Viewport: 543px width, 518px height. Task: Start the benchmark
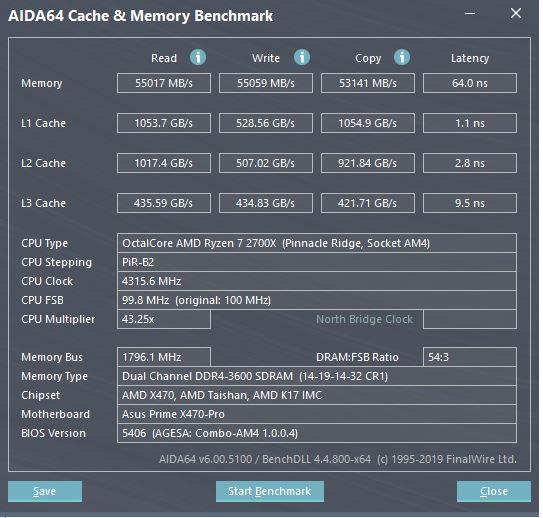coord(270,491)
